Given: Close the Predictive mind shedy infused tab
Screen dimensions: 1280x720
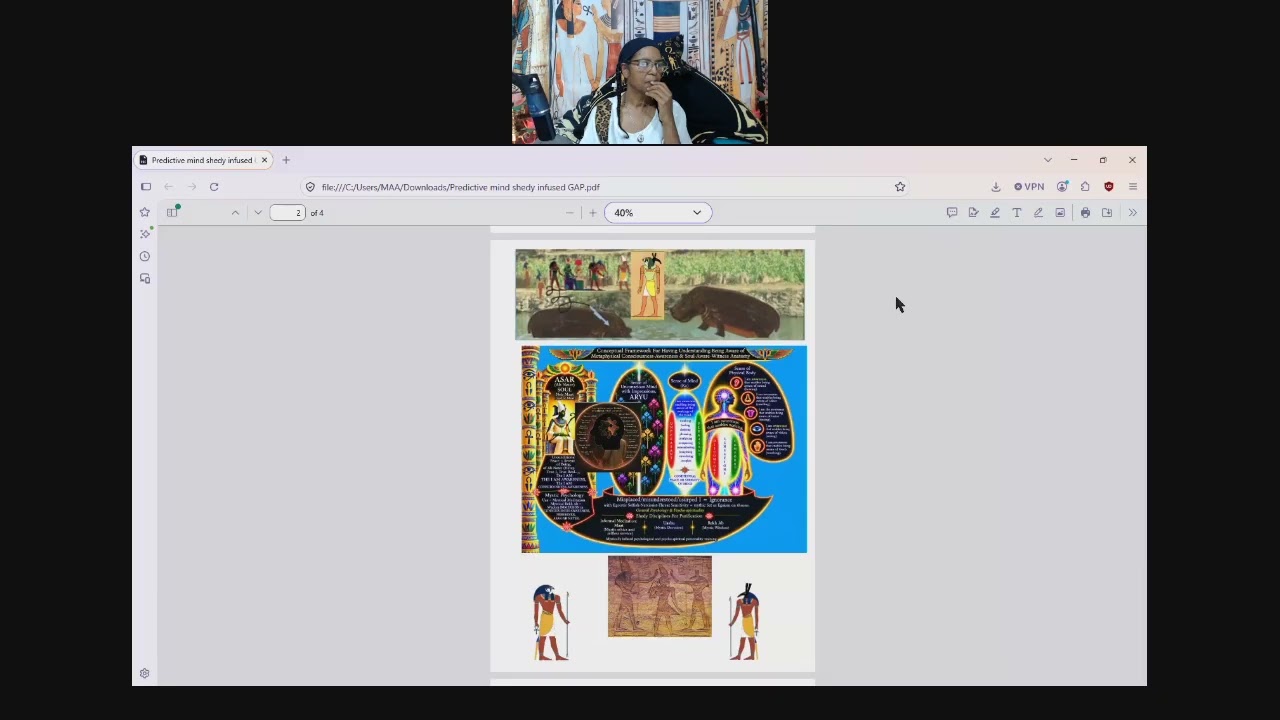Looking at the screenshot, I should (264, 160).
